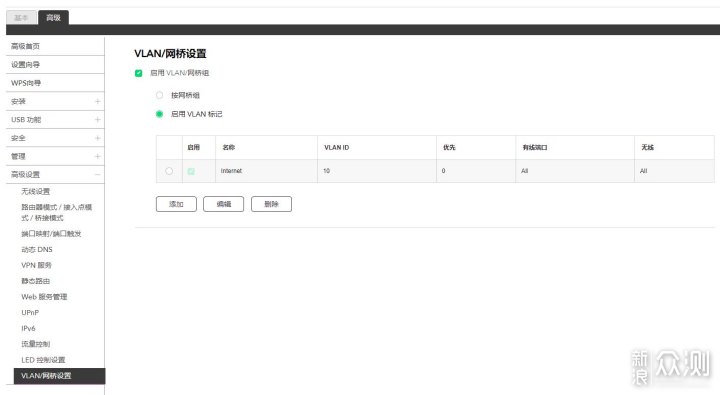Select the 高级 tab
The image size is (720, 395).
(x=53, y=17)
